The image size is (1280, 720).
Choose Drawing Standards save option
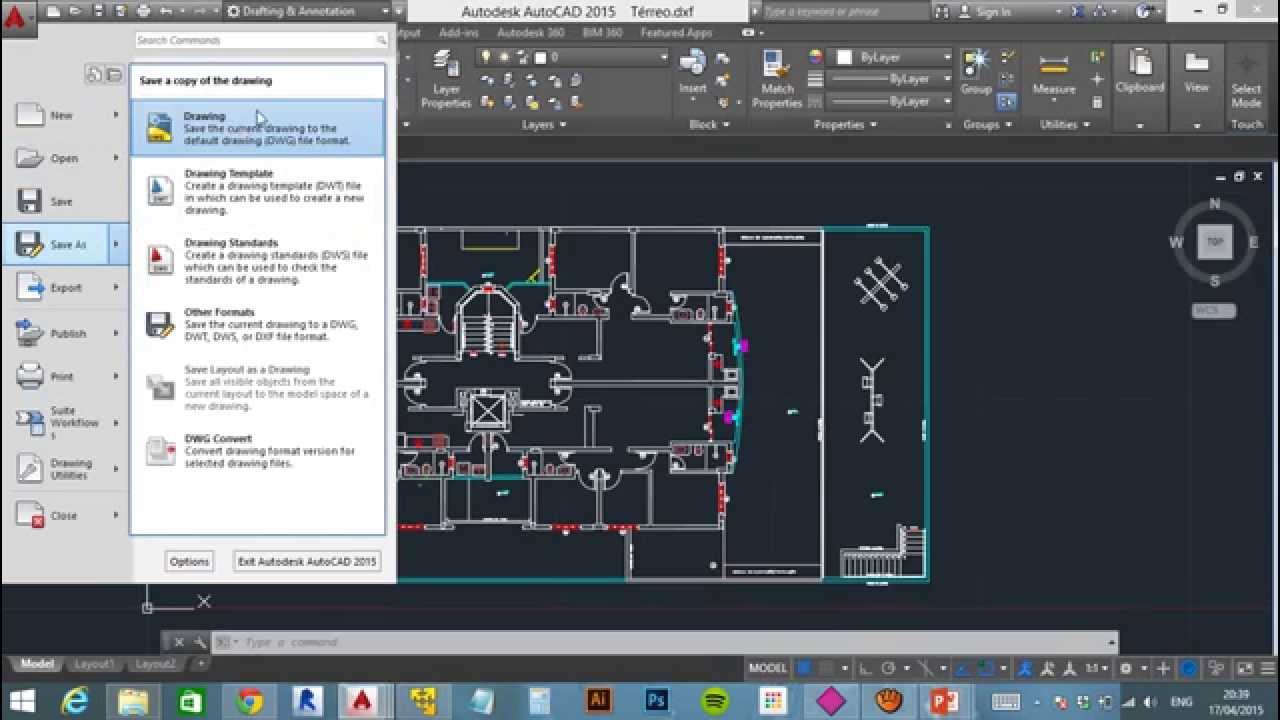[257, 261]
